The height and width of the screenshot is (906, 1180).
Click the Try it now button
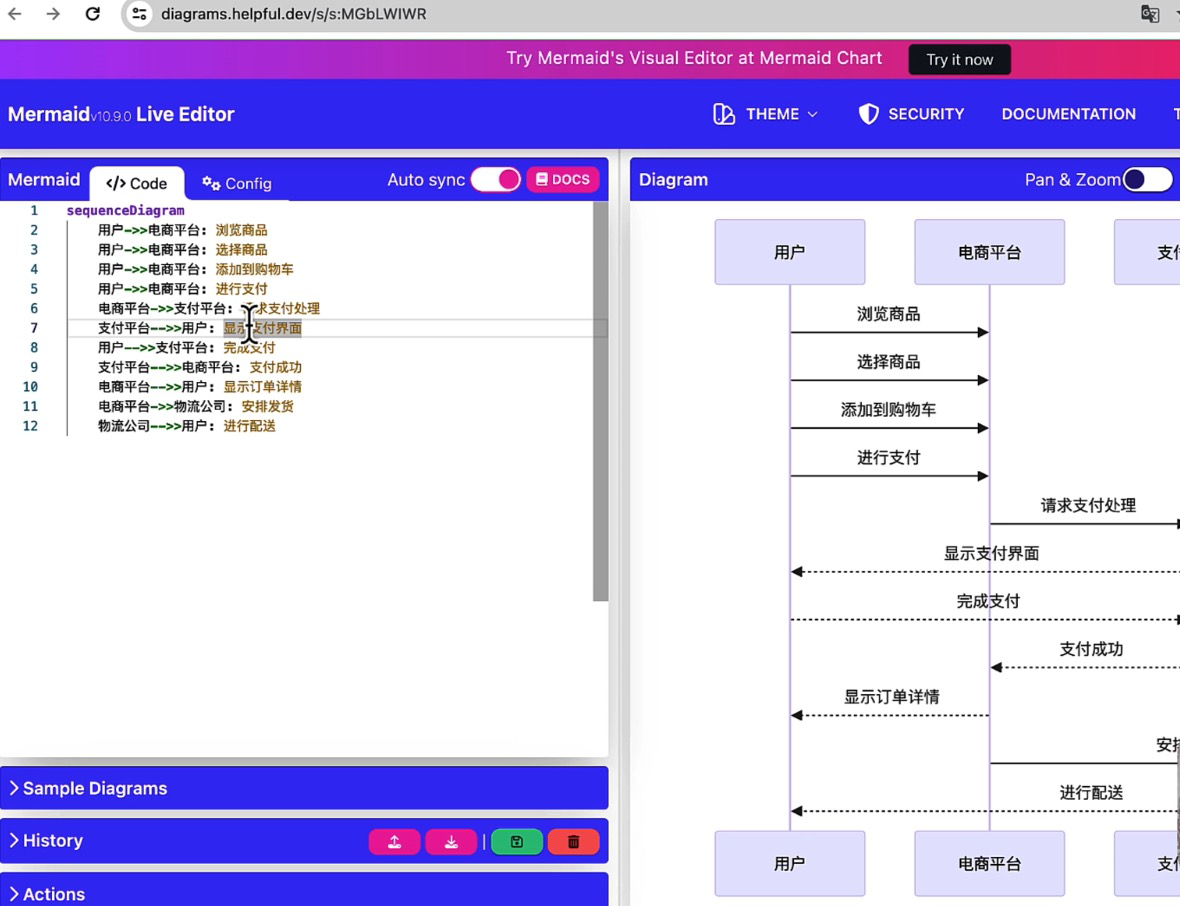[x=959, y=59]
